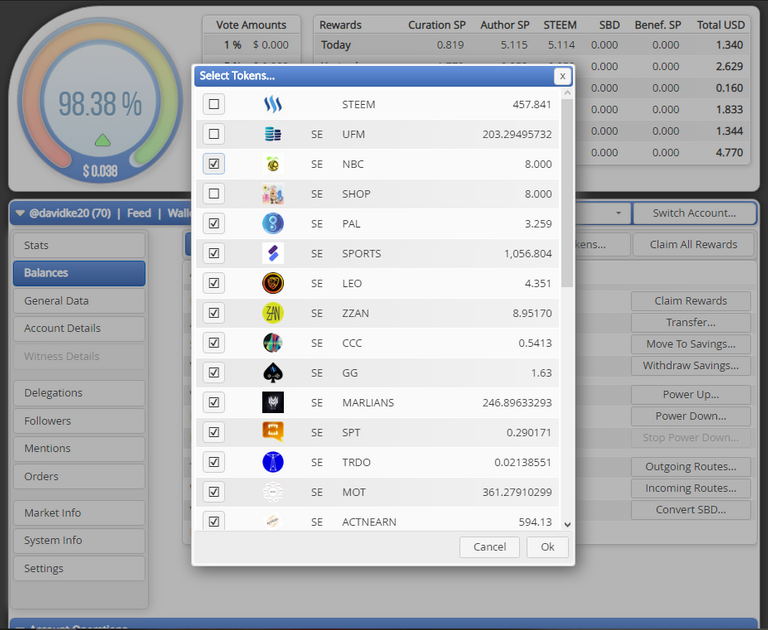Click the green voting power triangle indicator
The width and height of the screenshot is (768, 630).
(x=102, y=140)
